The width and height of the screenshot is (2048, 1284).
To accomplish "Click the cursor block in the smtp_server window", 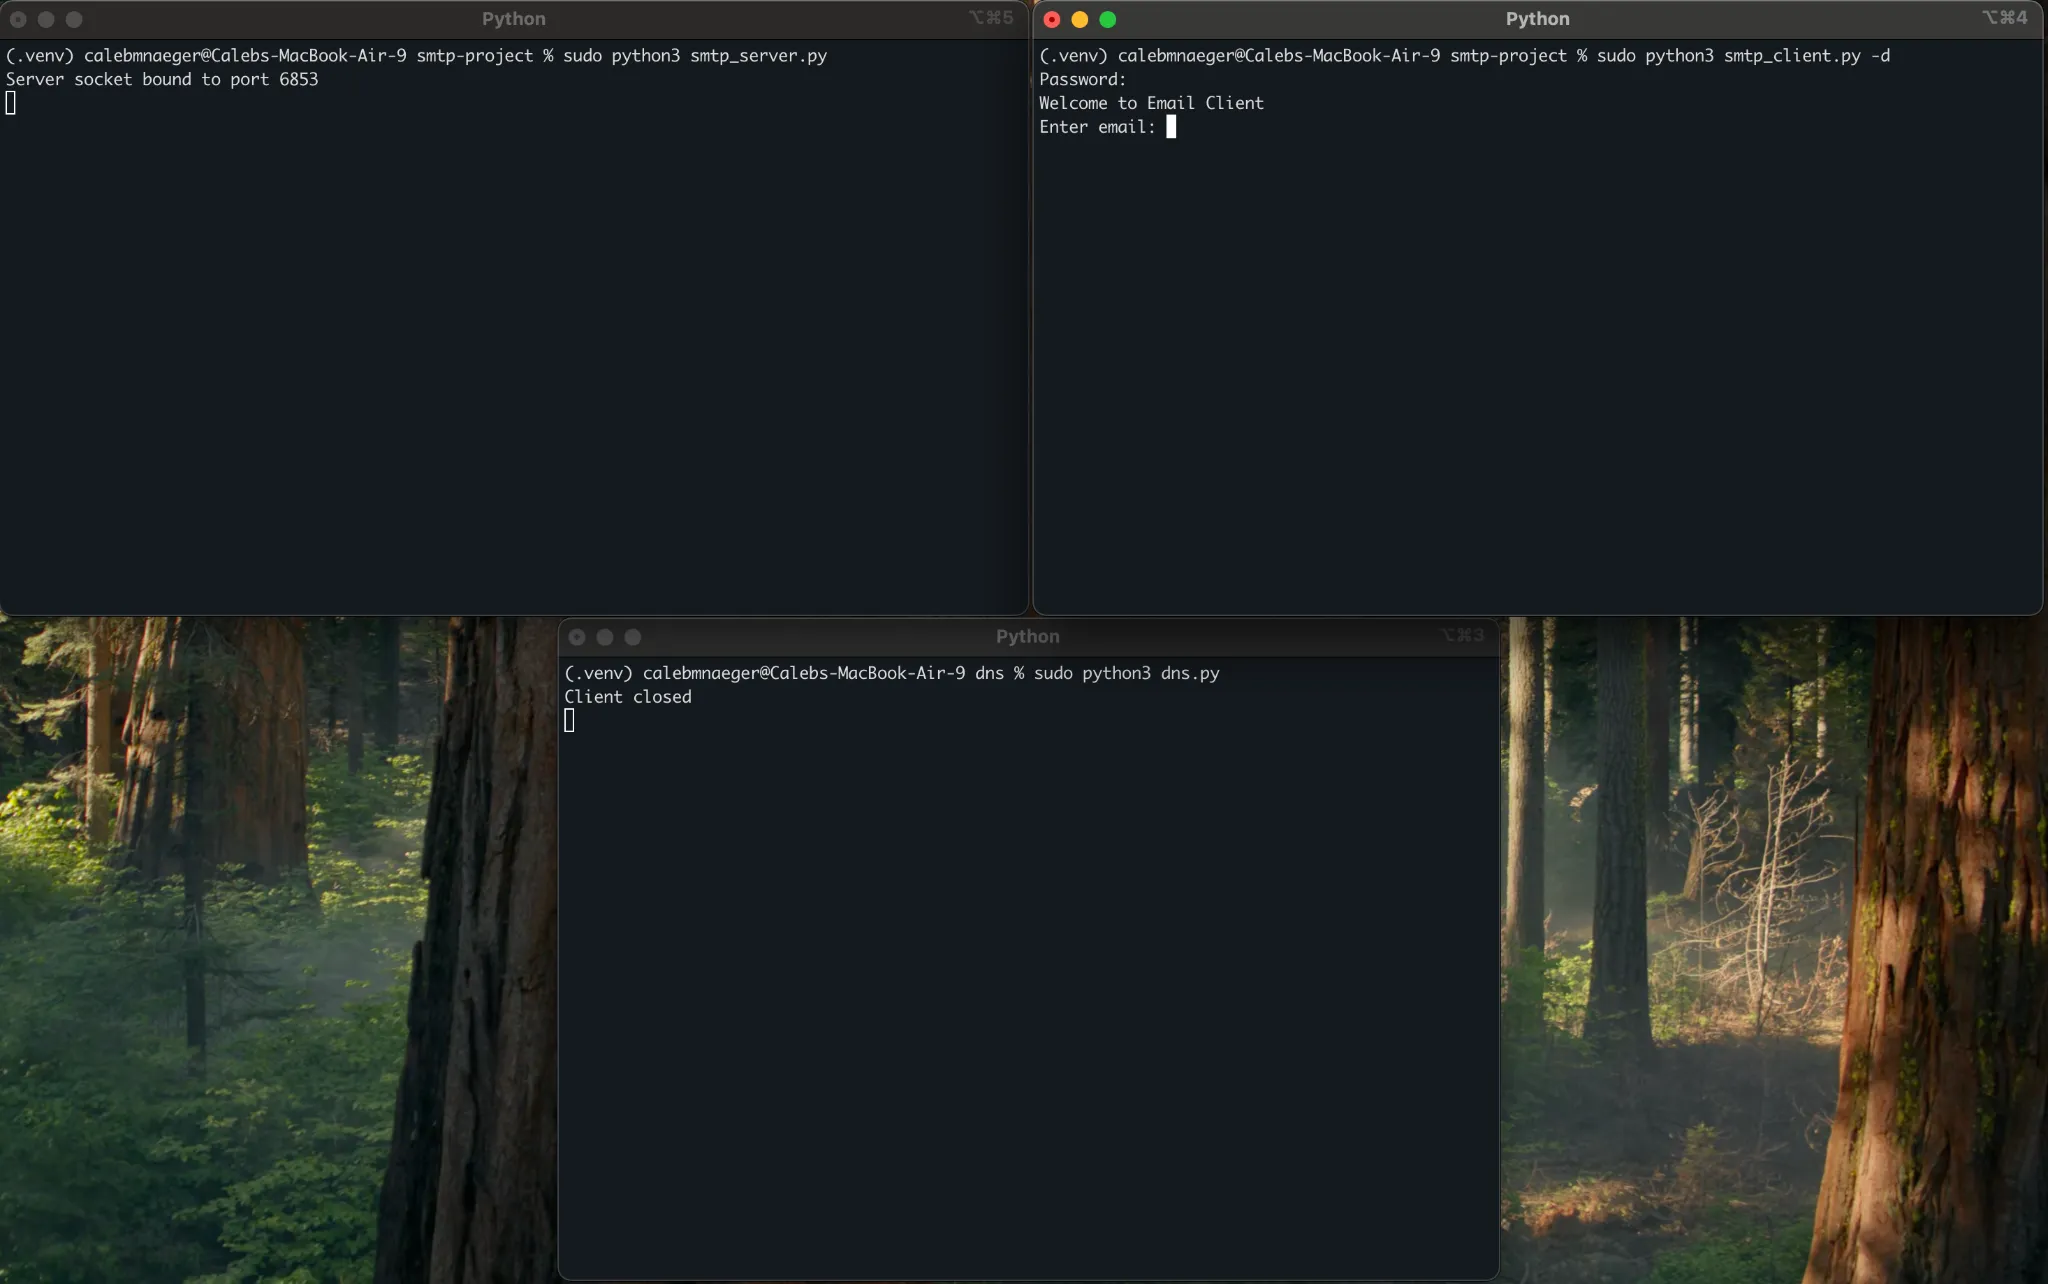I will pos(11,103).
